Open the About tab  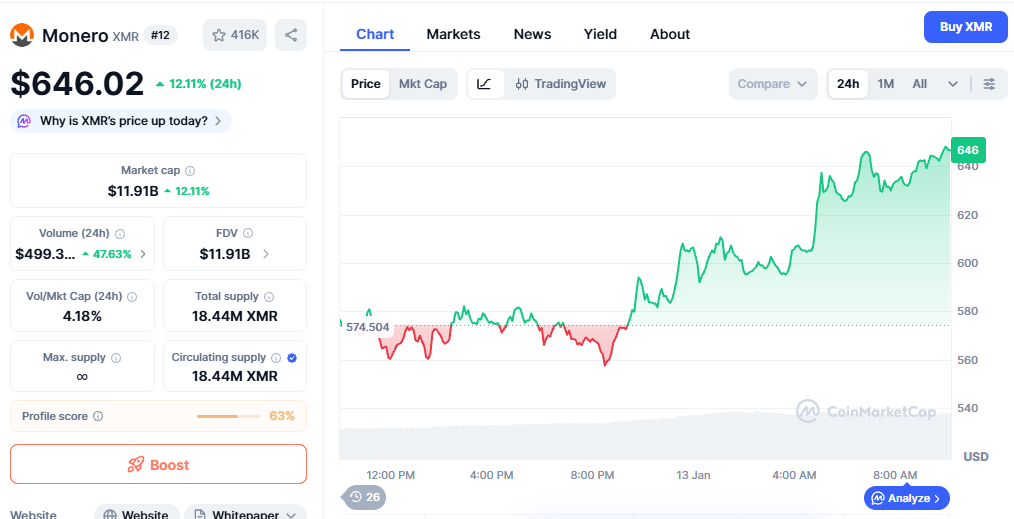[670, 34]
